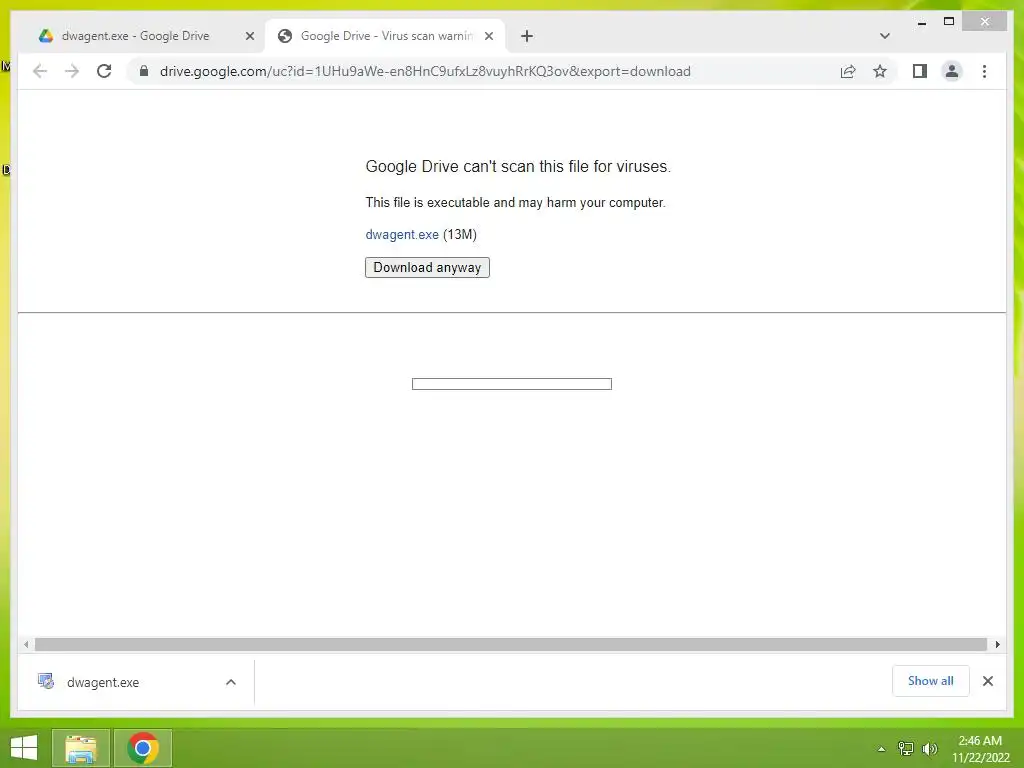Close the Virus scan warning tab
The height and width of the screenshot is (768, 1024).
pyautogui.click(x=489, y=36)
